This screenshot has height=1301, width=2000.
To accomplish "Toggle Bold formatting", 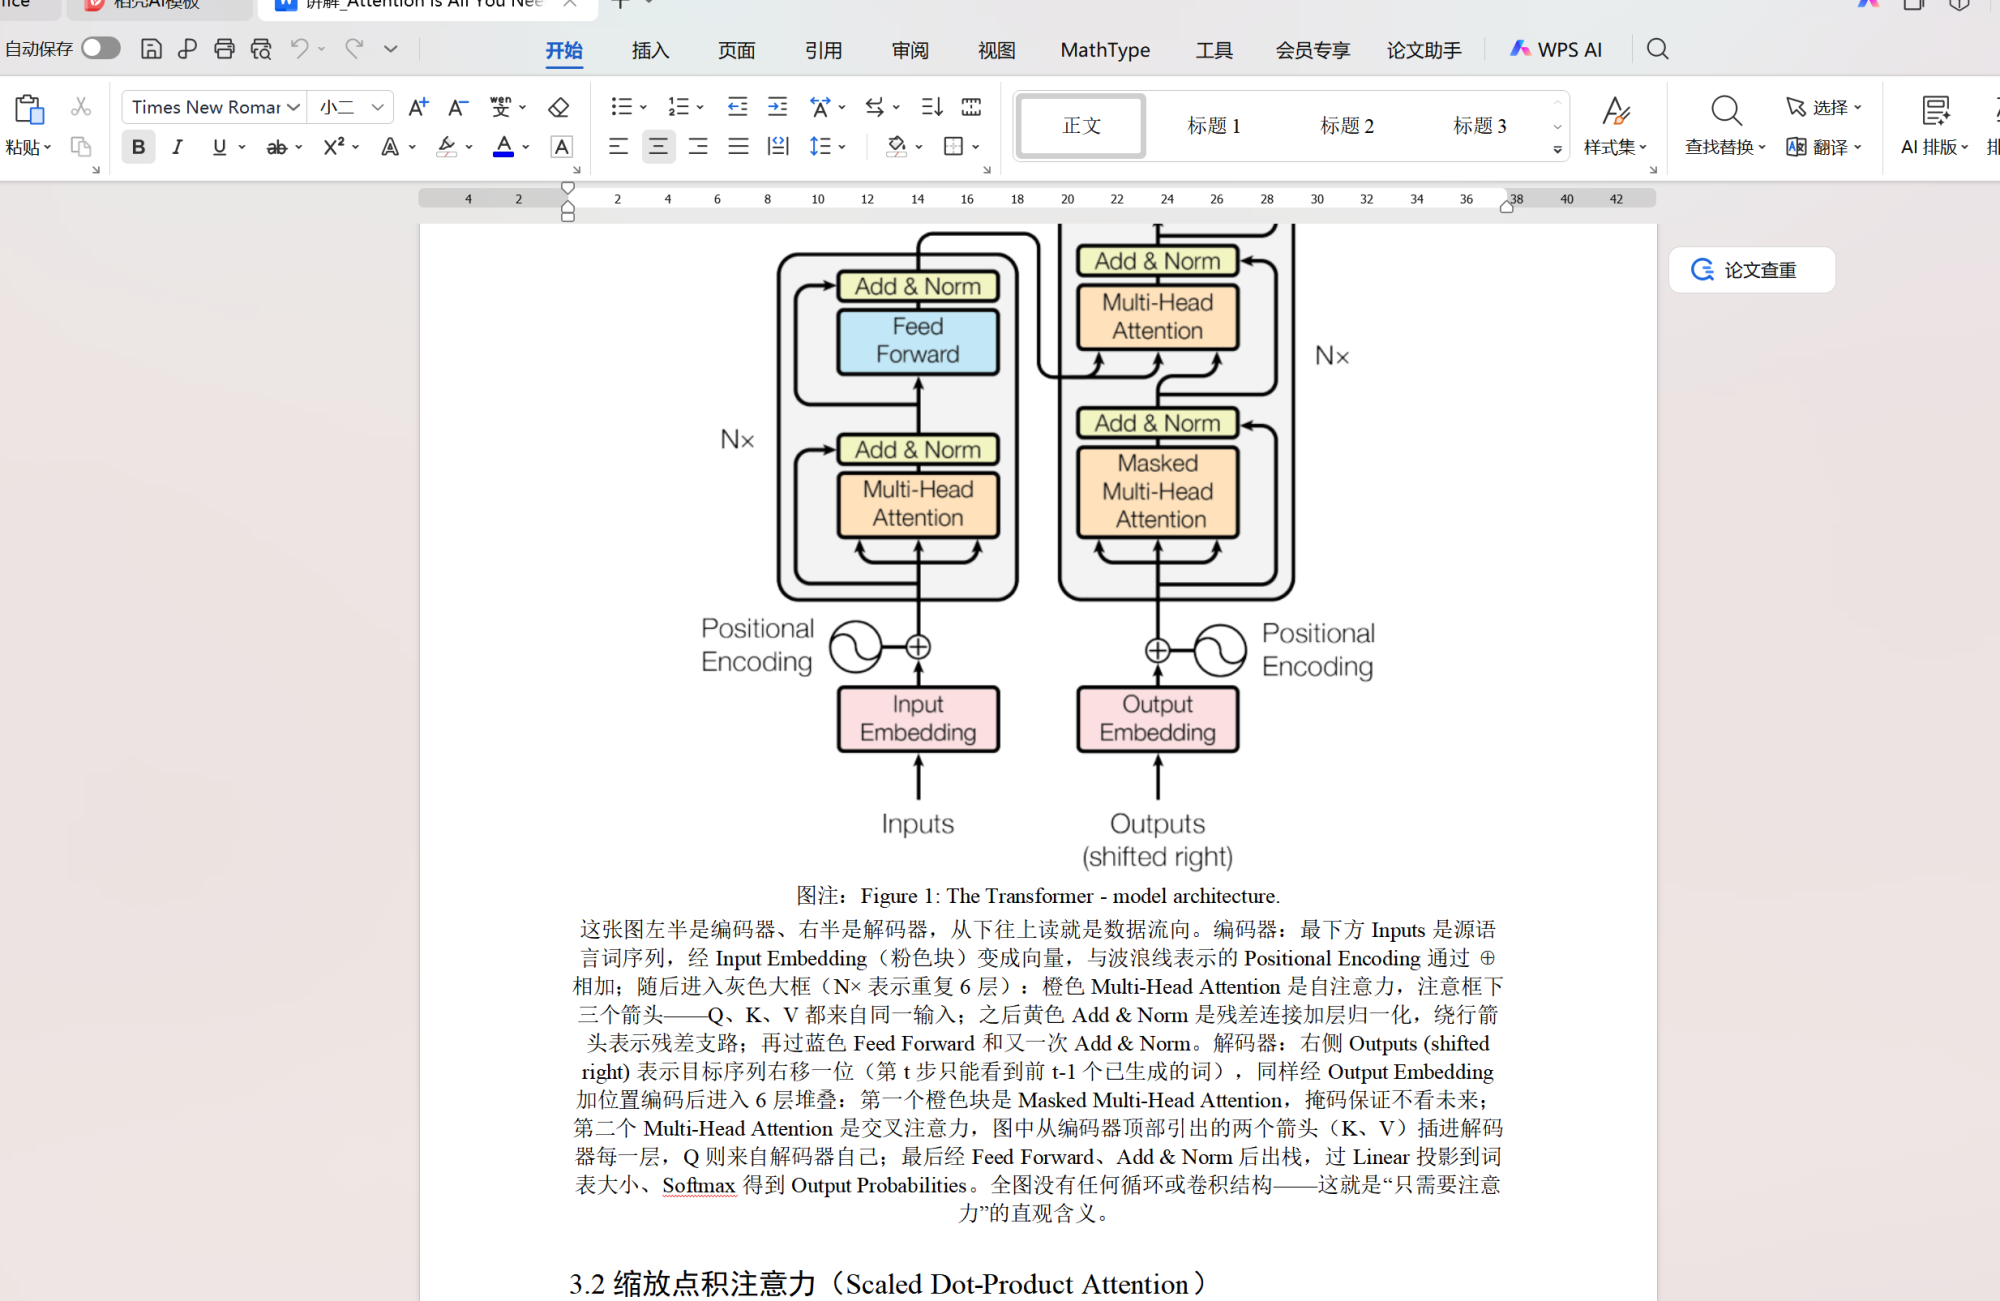I will (138, 147).
